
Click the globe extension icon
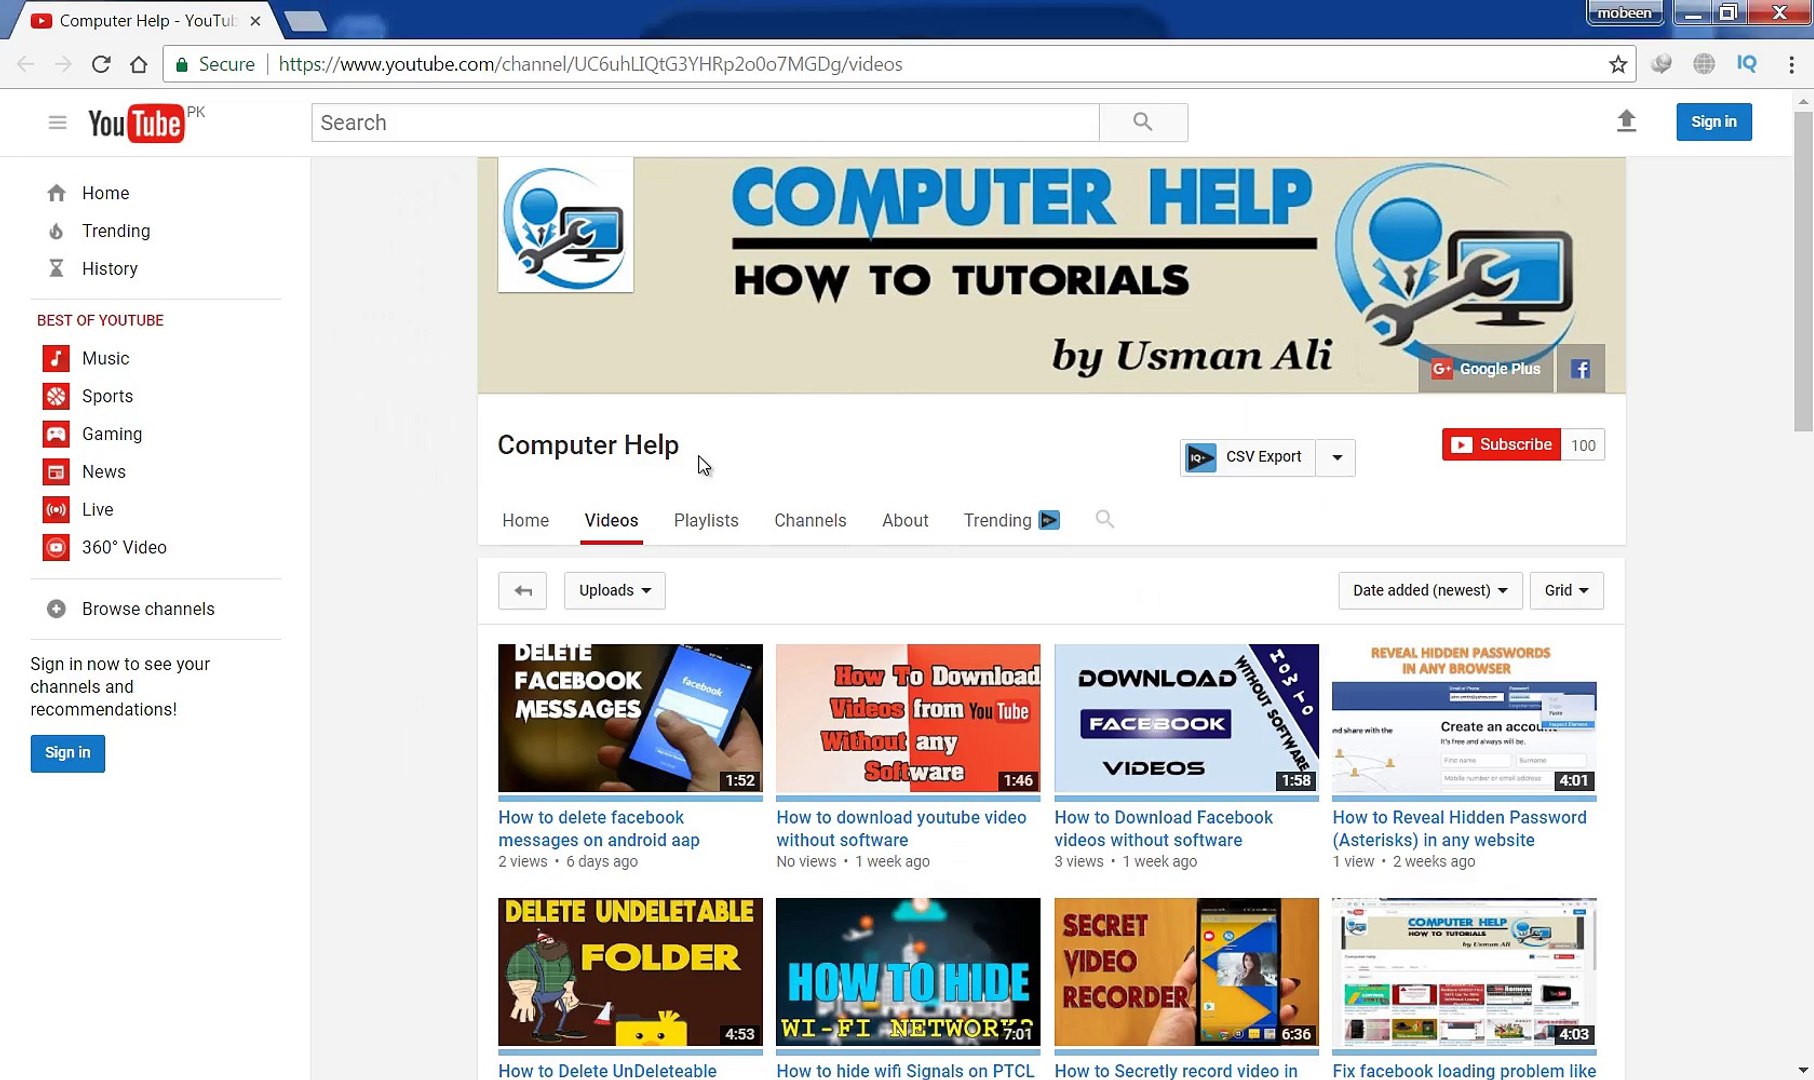(1704, 64)
